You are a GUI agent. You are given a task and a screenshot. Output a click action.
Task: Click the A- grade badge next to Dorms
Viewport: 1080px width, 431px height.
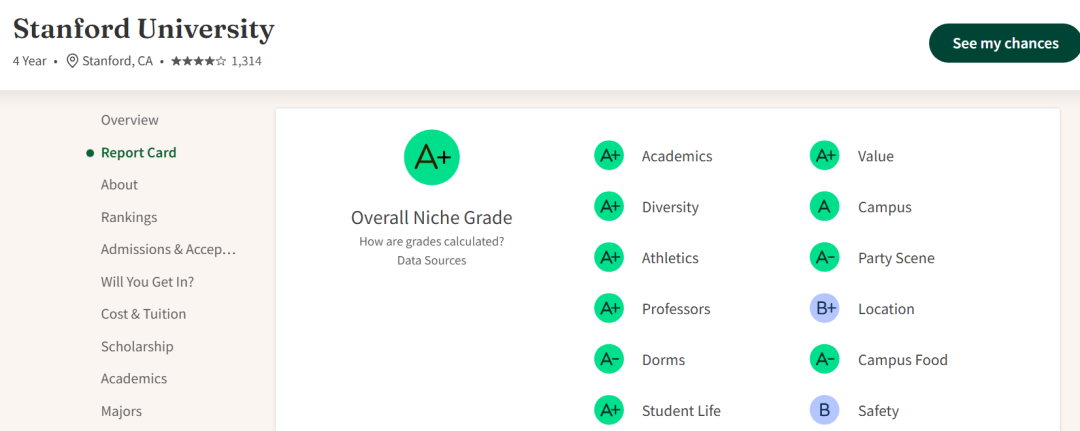[x=609, y=360]
